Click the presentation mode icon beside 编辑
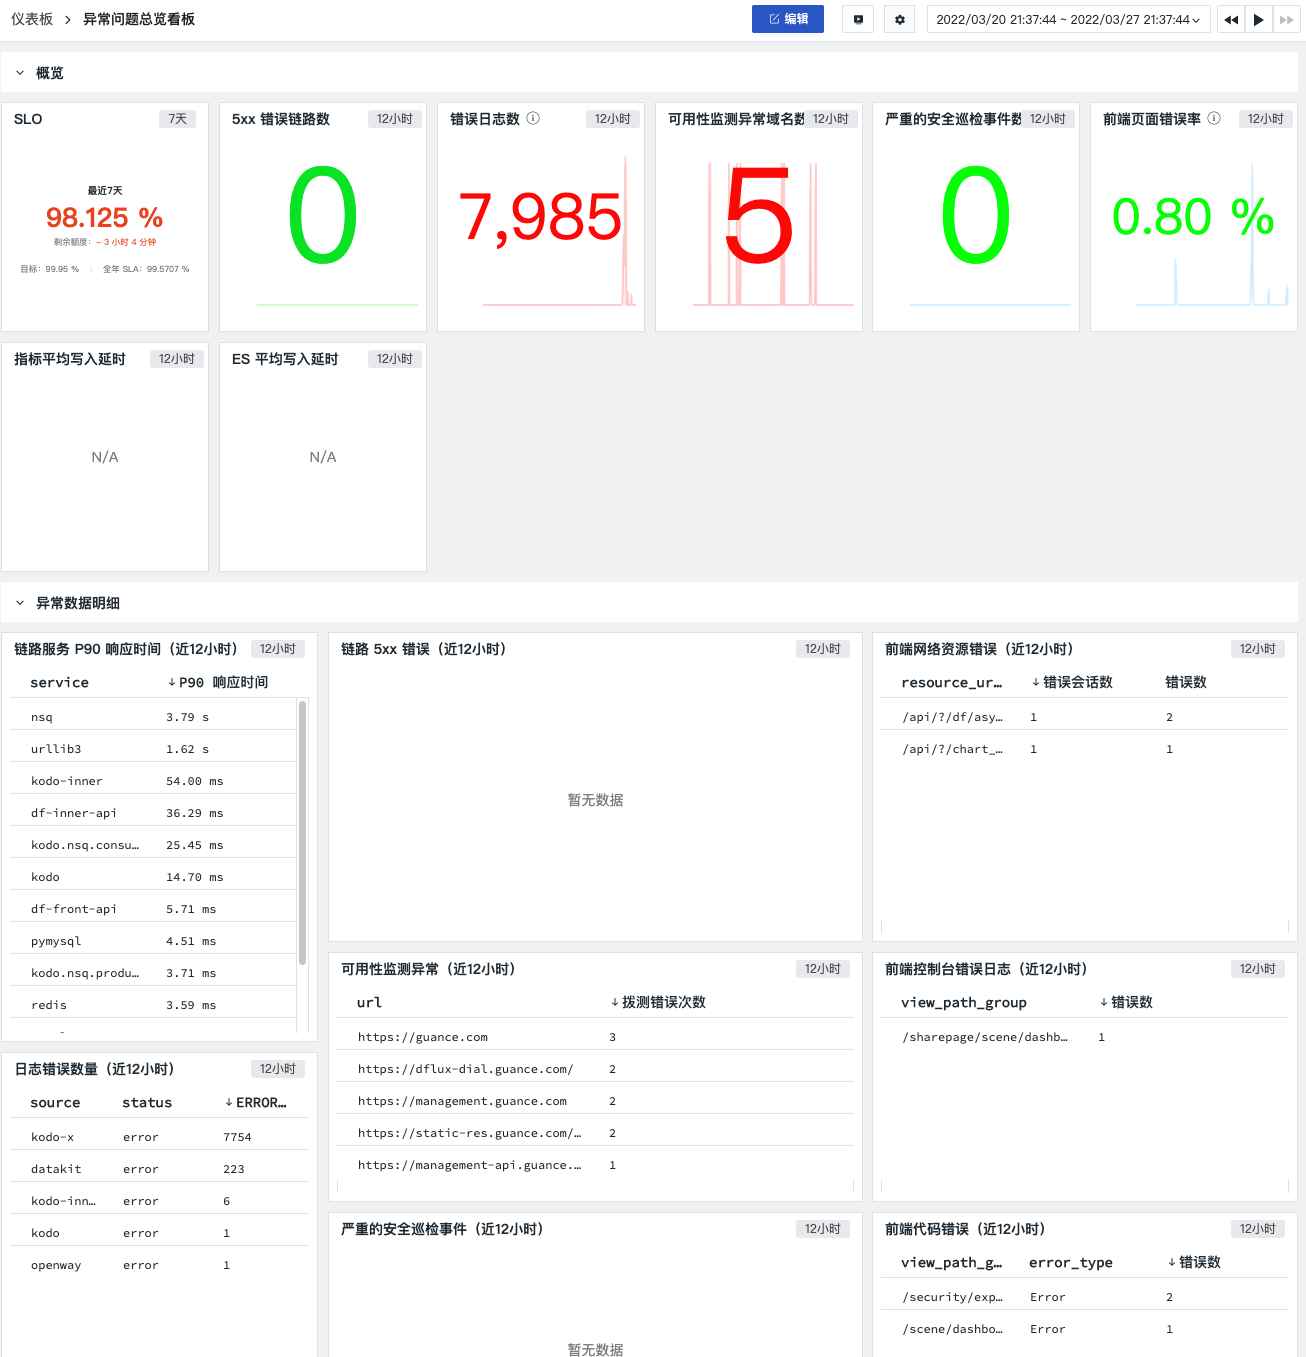The height and width of the screenshot is (1357, 1306). pos(858,19)
